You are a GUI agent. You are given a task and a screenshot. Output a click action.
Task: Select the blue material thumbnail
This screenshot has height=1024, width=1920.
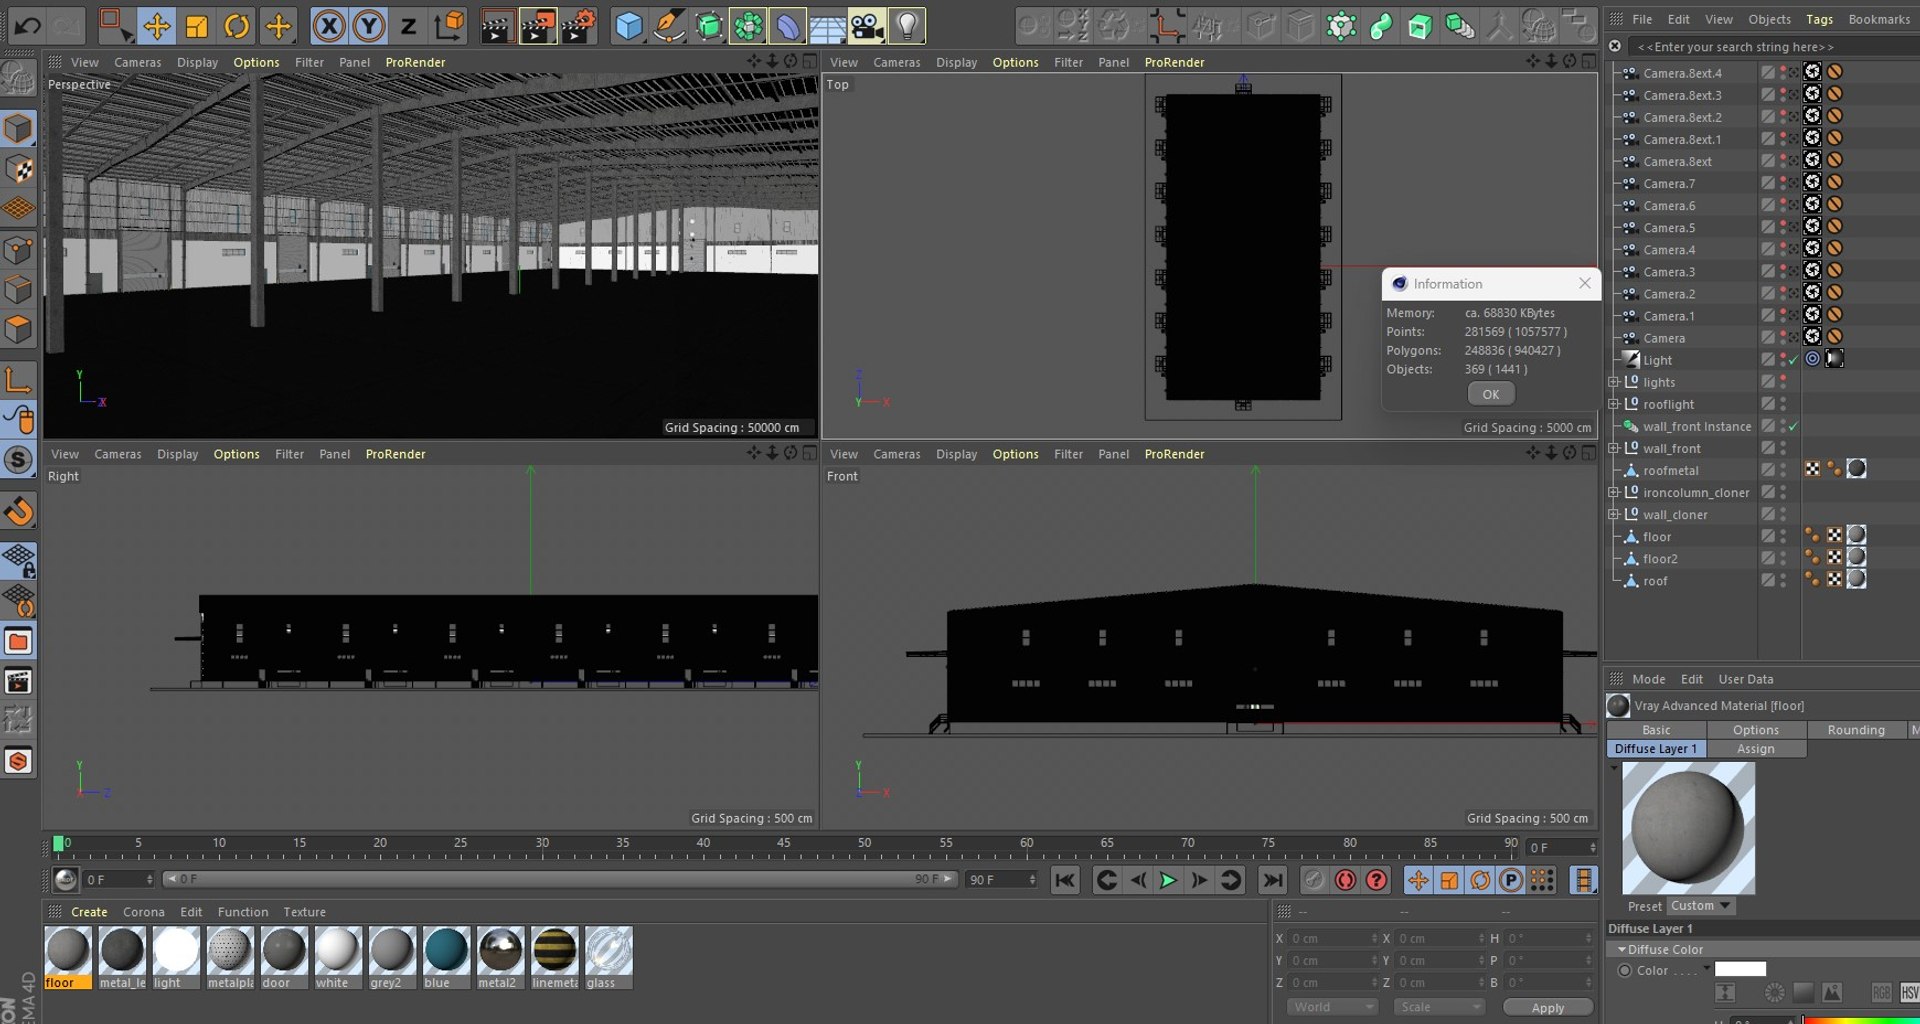coord(445,950)
